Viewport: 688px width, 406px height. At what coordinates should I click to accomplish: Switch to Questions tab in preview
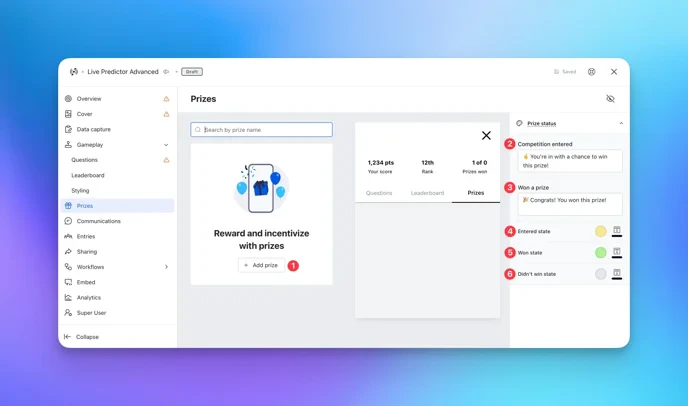click(379, 193)
